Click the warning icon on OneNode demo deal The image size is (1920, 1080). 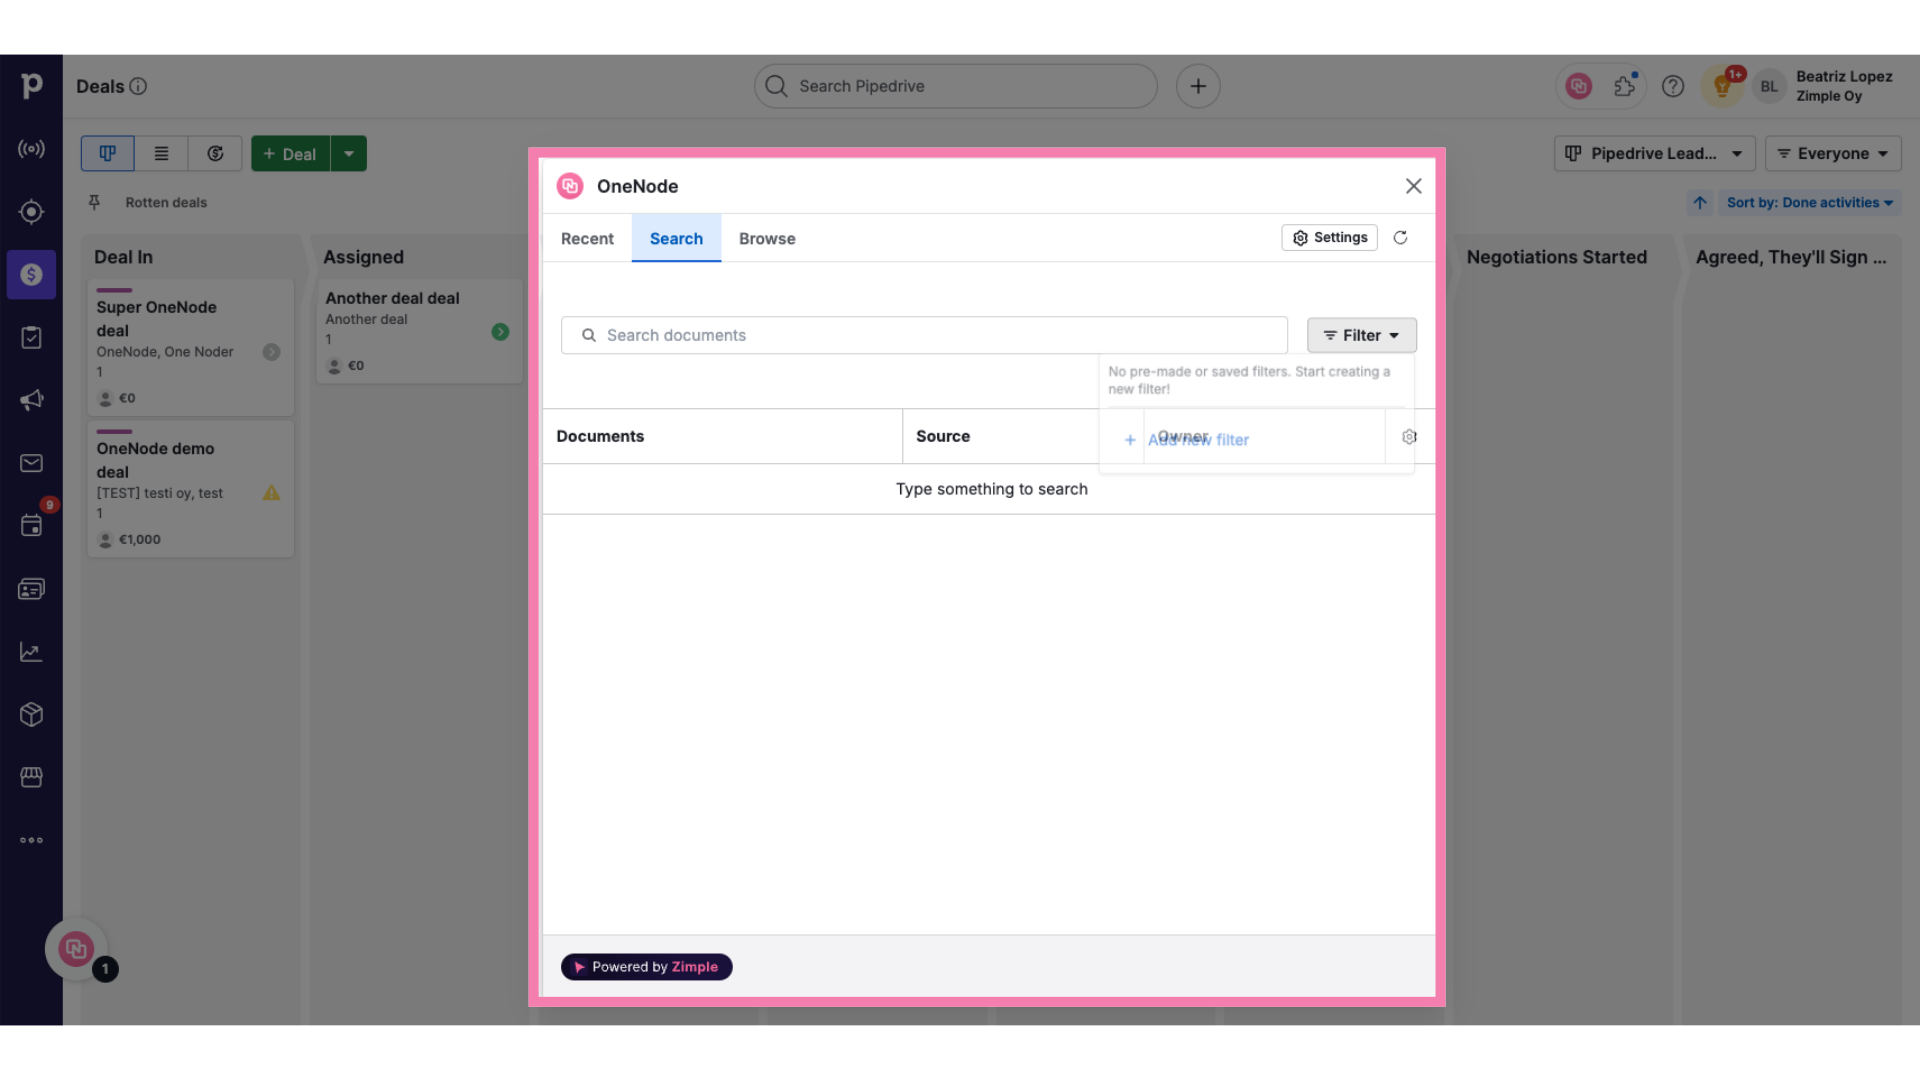pos(272,493)
